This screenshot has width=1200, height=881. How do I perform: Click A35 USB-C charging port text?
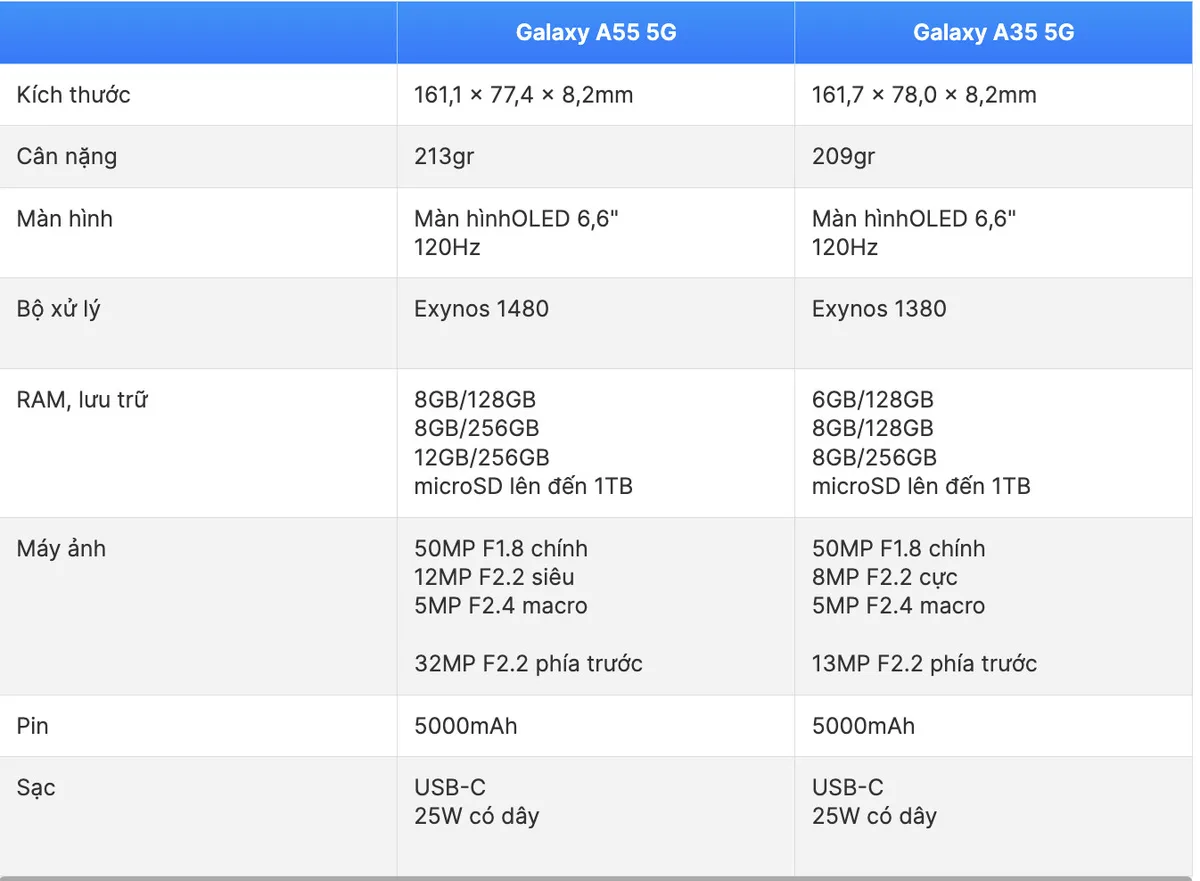848,788
